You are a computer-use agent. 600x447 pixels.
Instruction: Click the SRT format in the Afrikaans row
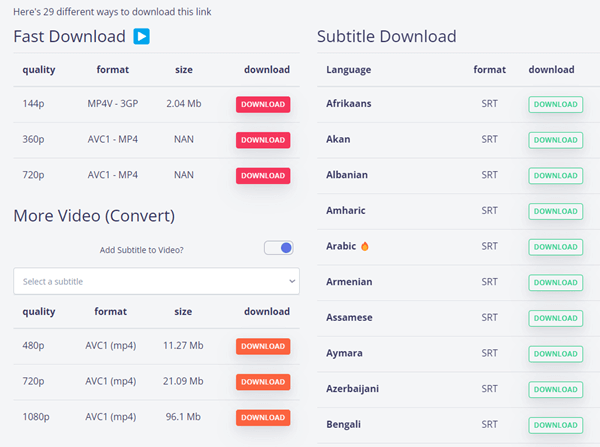(489, 103)
